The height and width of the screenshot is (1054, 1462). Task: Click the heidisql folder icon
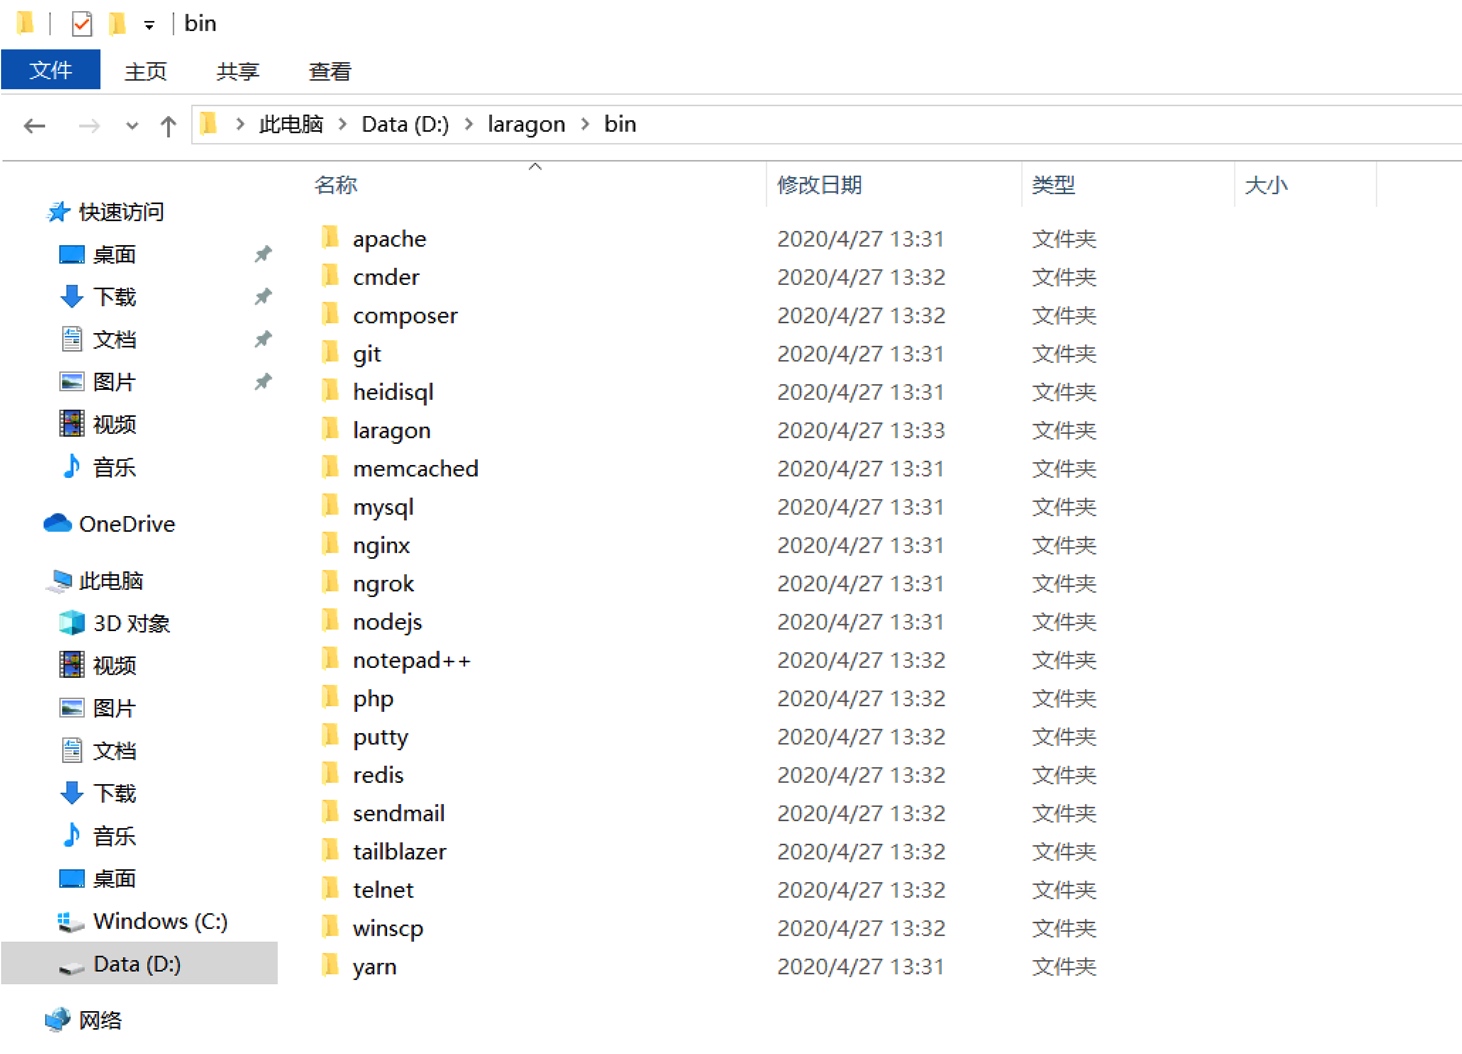[x=331, y=390]
